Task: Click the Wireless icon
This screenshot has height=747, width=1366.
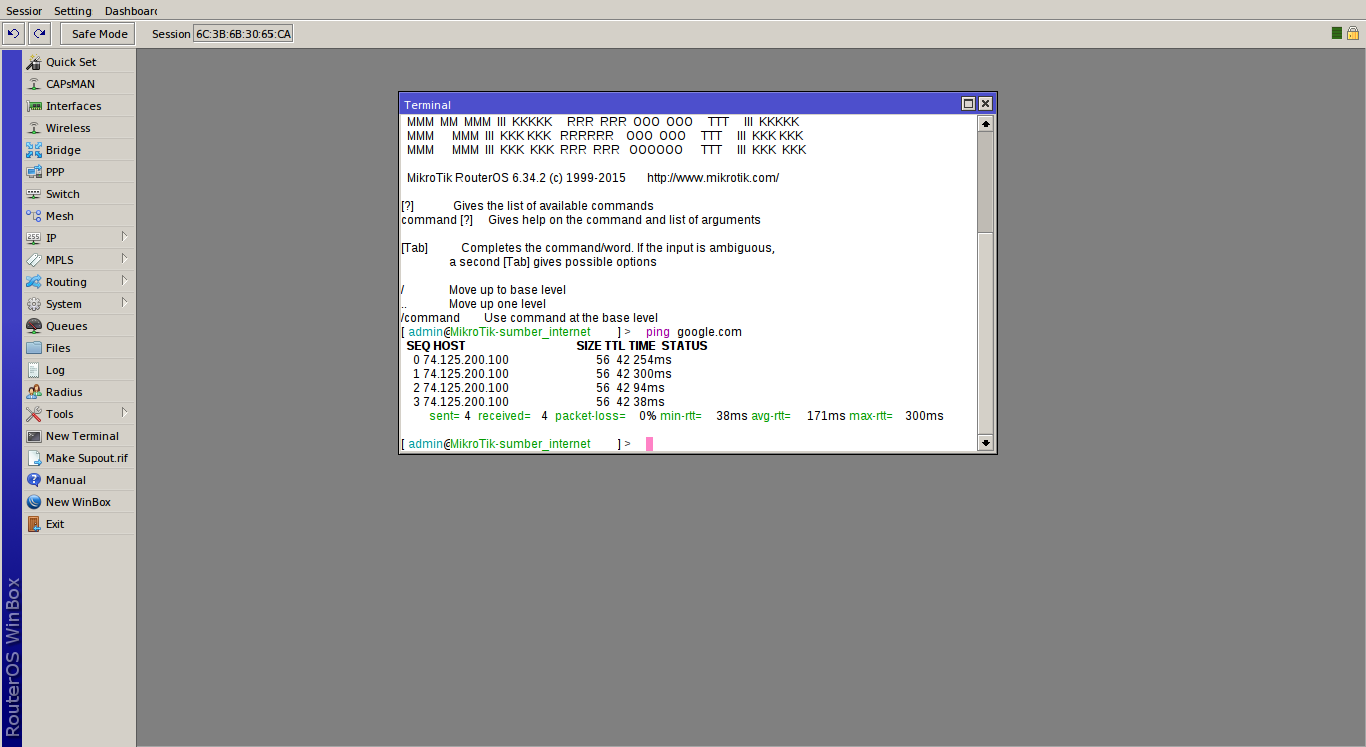Action: [x=34, y=128]
